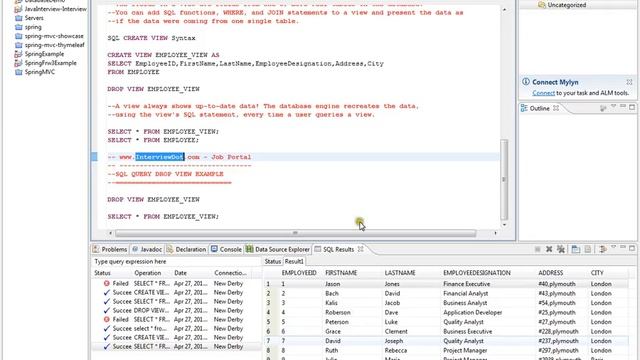Switch SQL Results display mode icon
640x360 pixels.
(x=576, y=249)
